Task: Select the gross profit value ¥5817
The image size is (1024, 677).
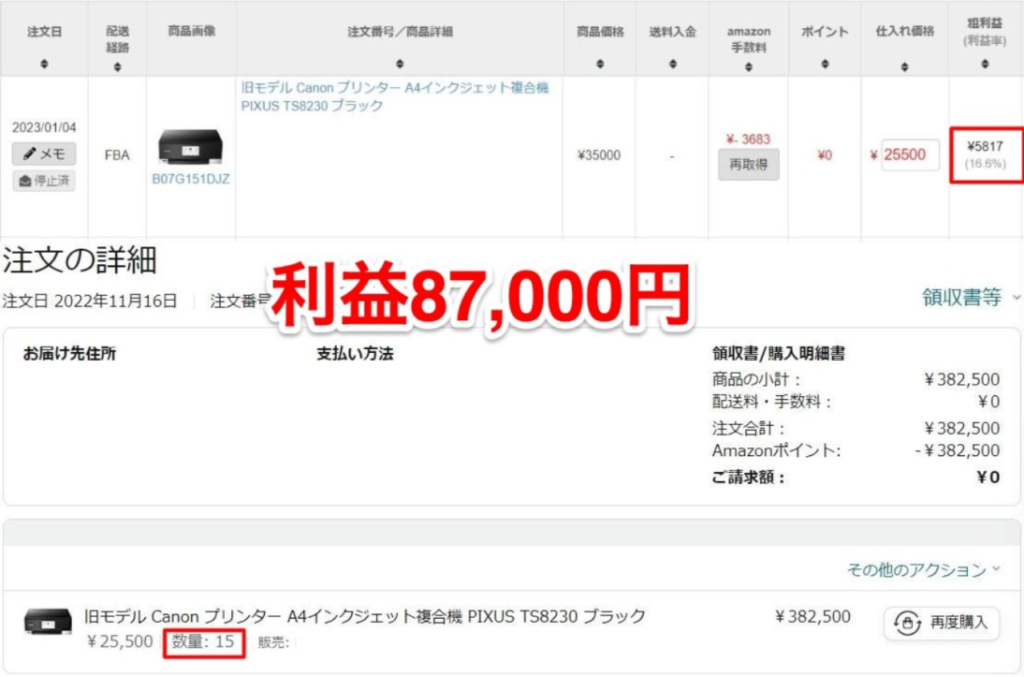Action: (x=985, y=146)
